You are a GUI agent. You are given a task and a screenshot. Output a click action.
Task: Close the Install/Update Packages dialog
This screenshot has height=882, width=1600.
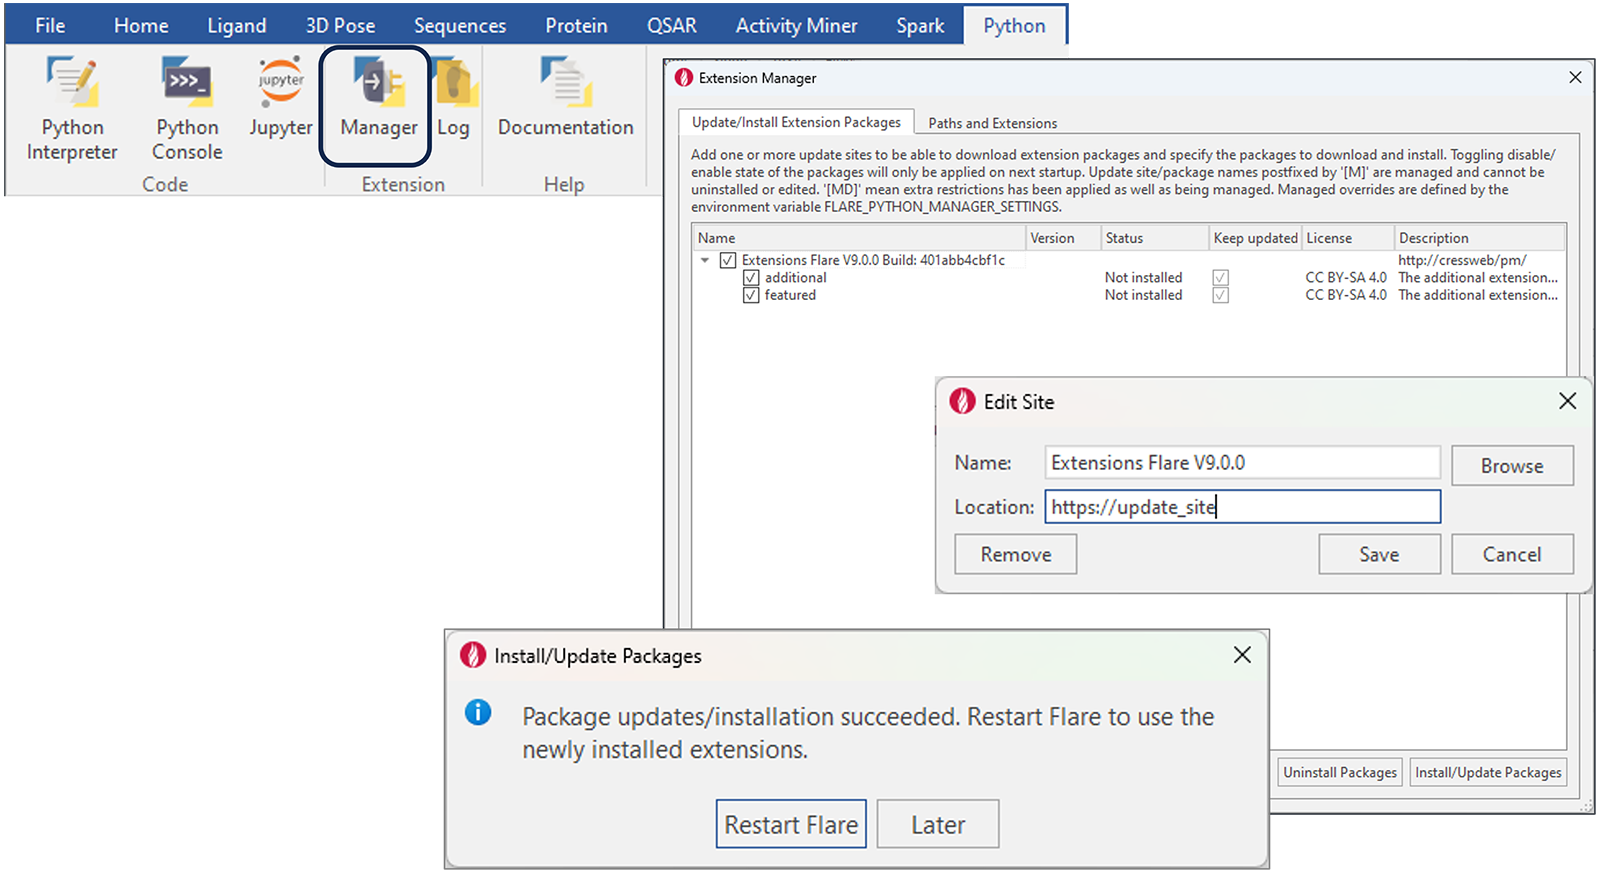tap(1242, 655)
